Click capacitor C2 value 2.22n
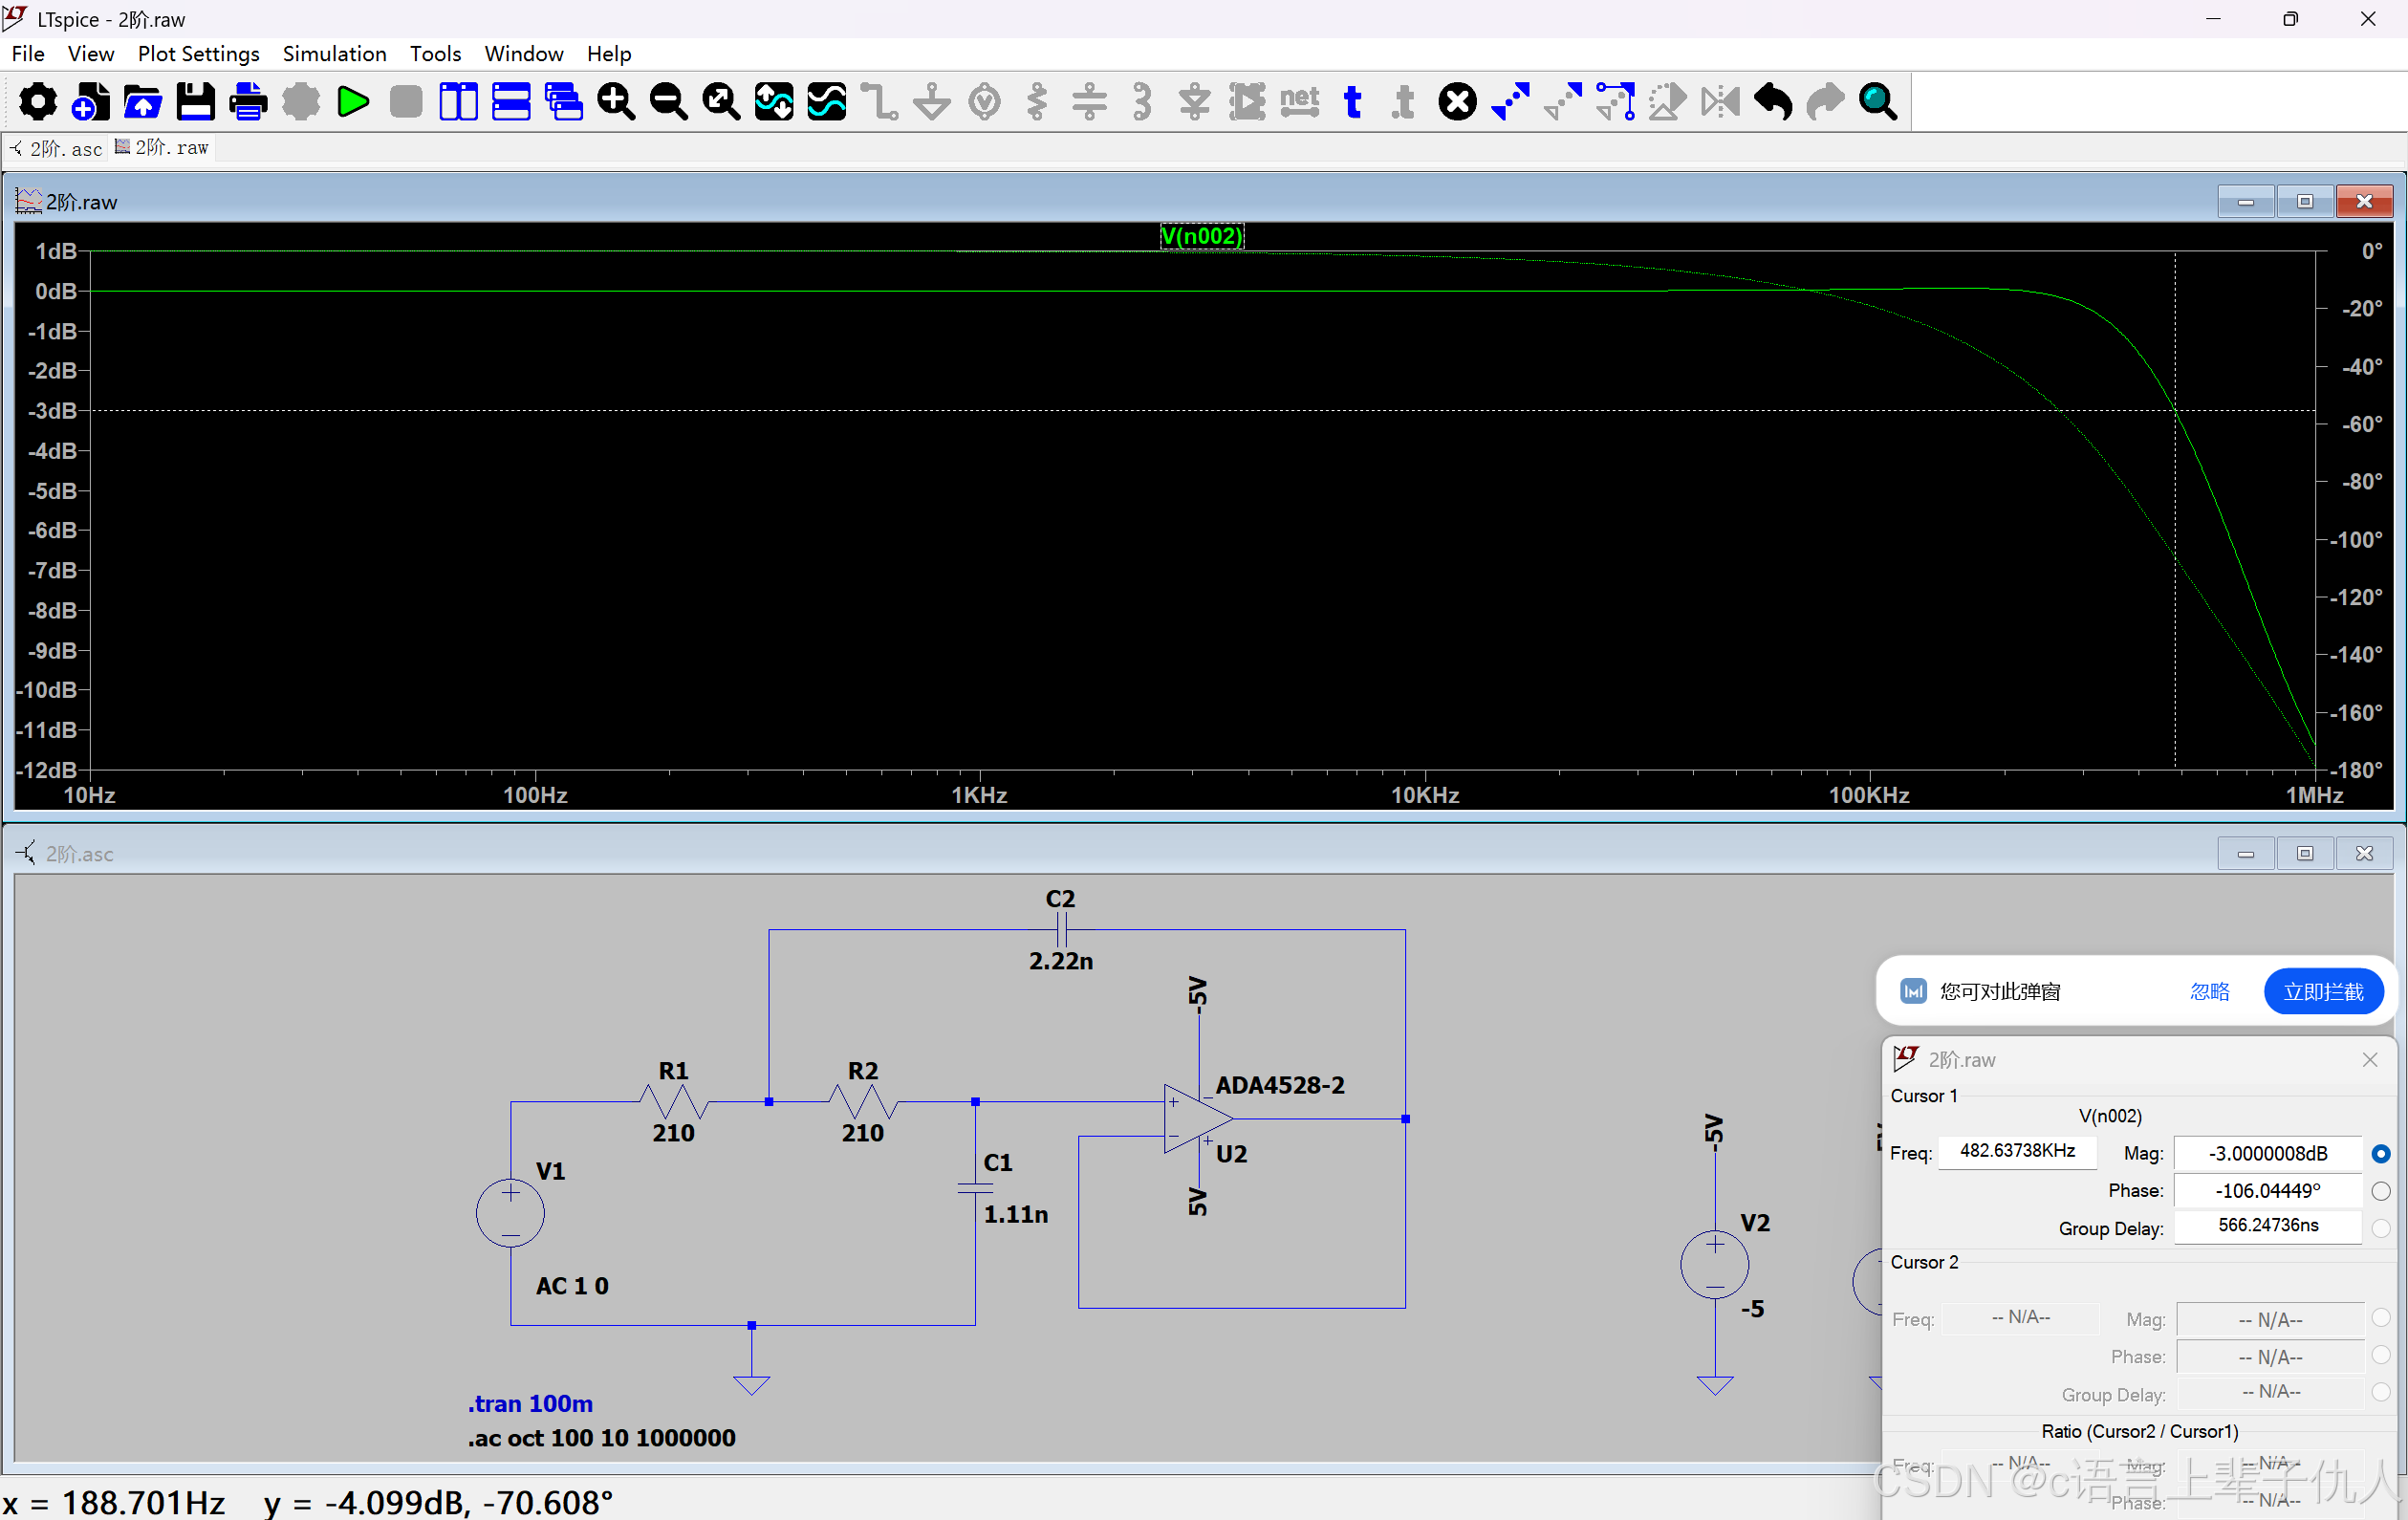The image size is (2408, 1520). point(1061,961)
